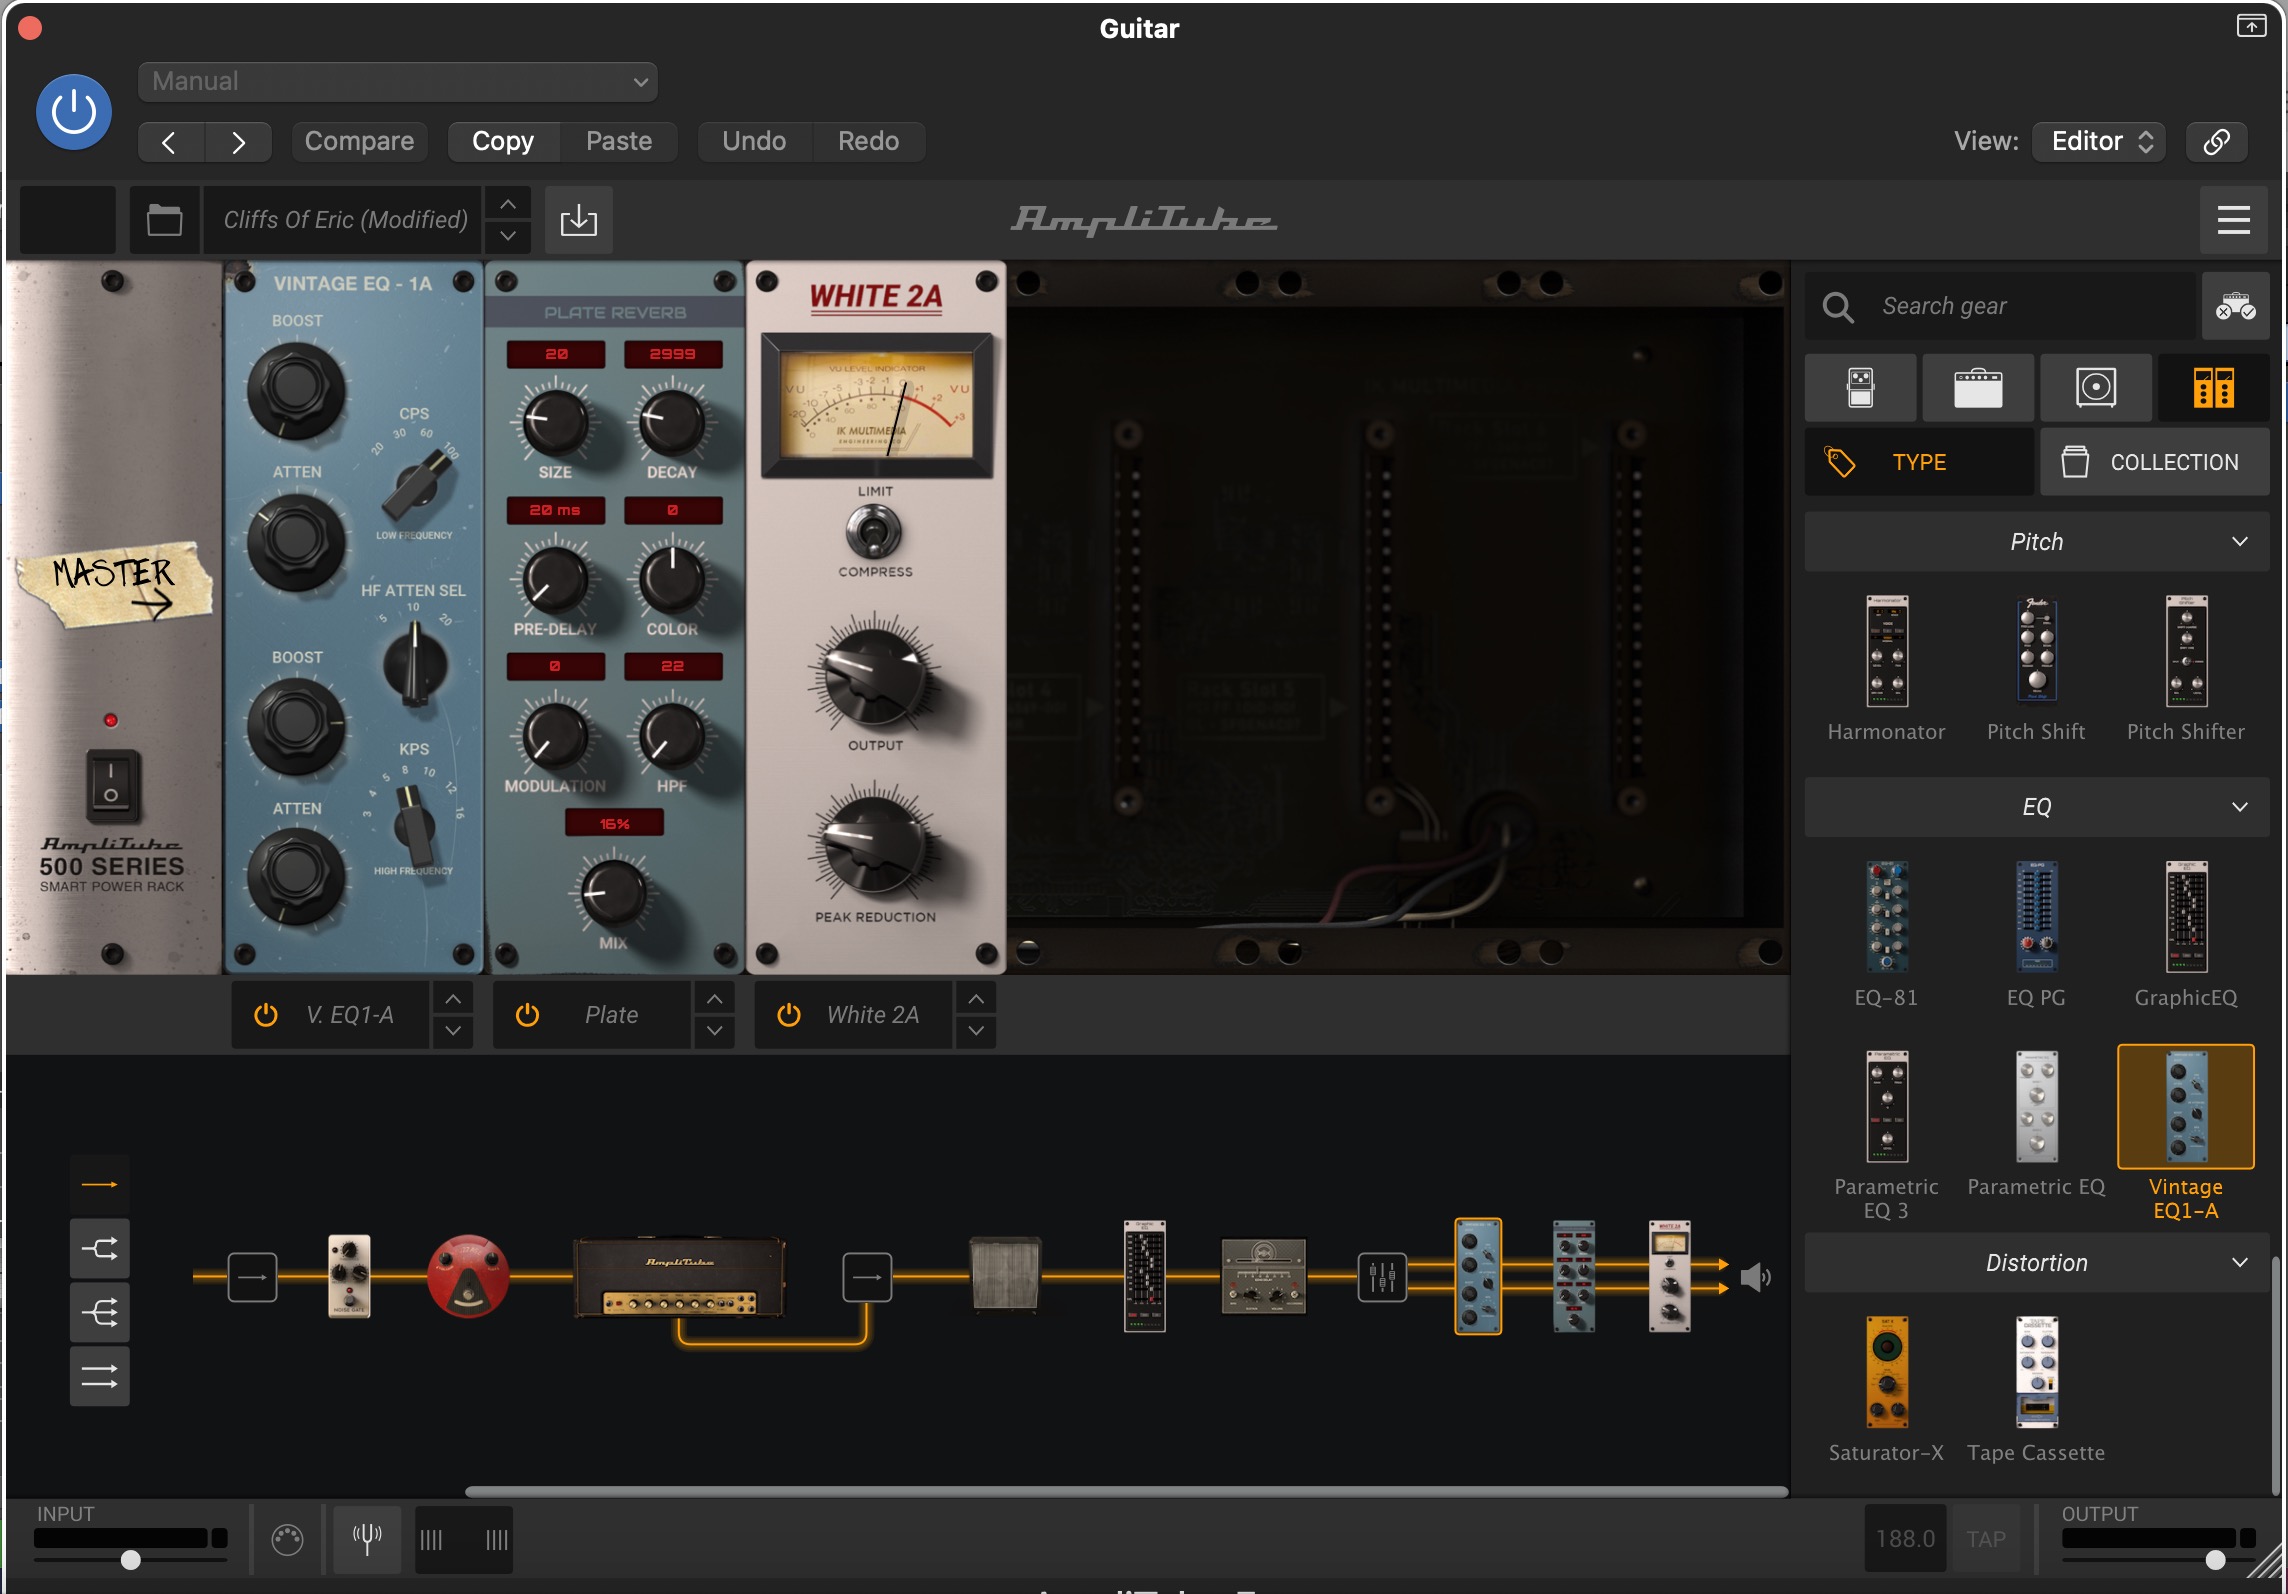Screen dimensions: 2288x1594
Task: Click the Compare button
Action: [359, 141]
